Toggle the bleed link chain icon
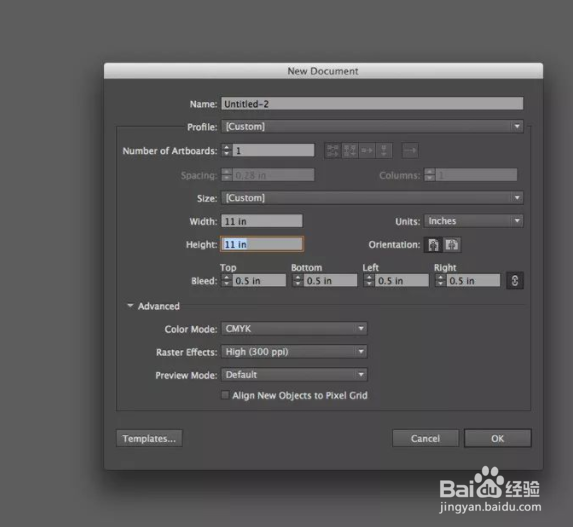Viewport: 573px width, 527px height. (515, 281)
